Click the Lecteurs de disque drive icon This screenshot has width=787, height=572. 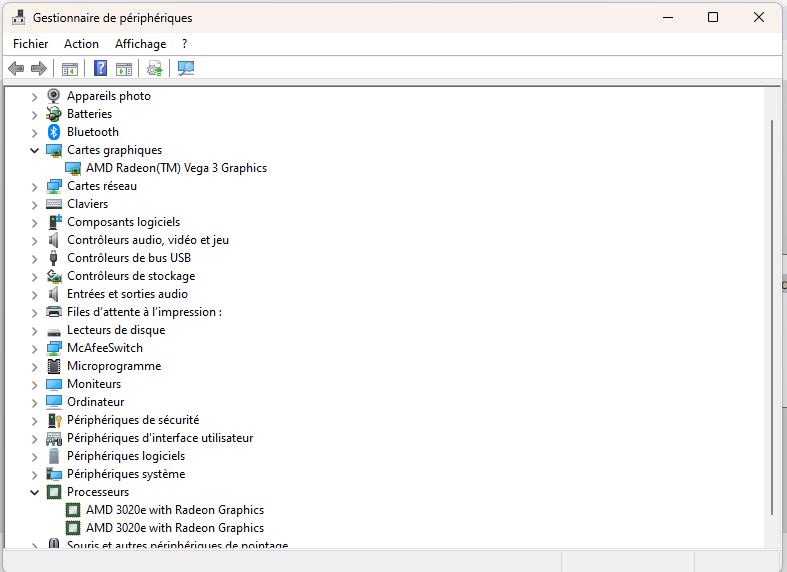click(54, 332)
